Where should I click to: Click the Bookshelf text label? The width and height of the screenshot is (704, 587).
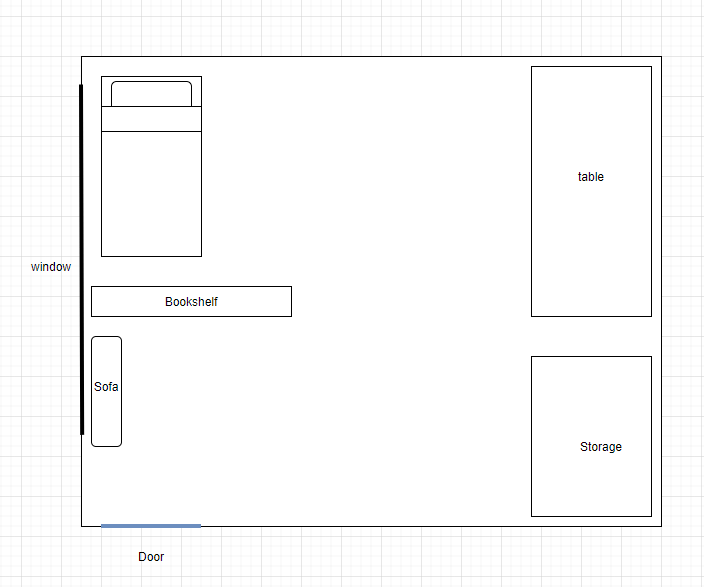point(191,301)
